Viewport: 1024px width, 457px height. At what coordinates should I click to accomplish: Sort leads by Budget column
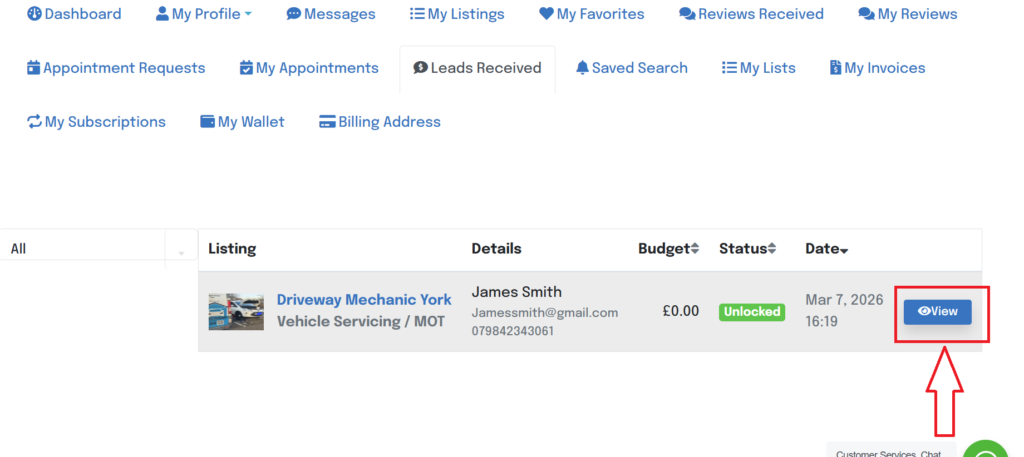(x=668, y=249)
